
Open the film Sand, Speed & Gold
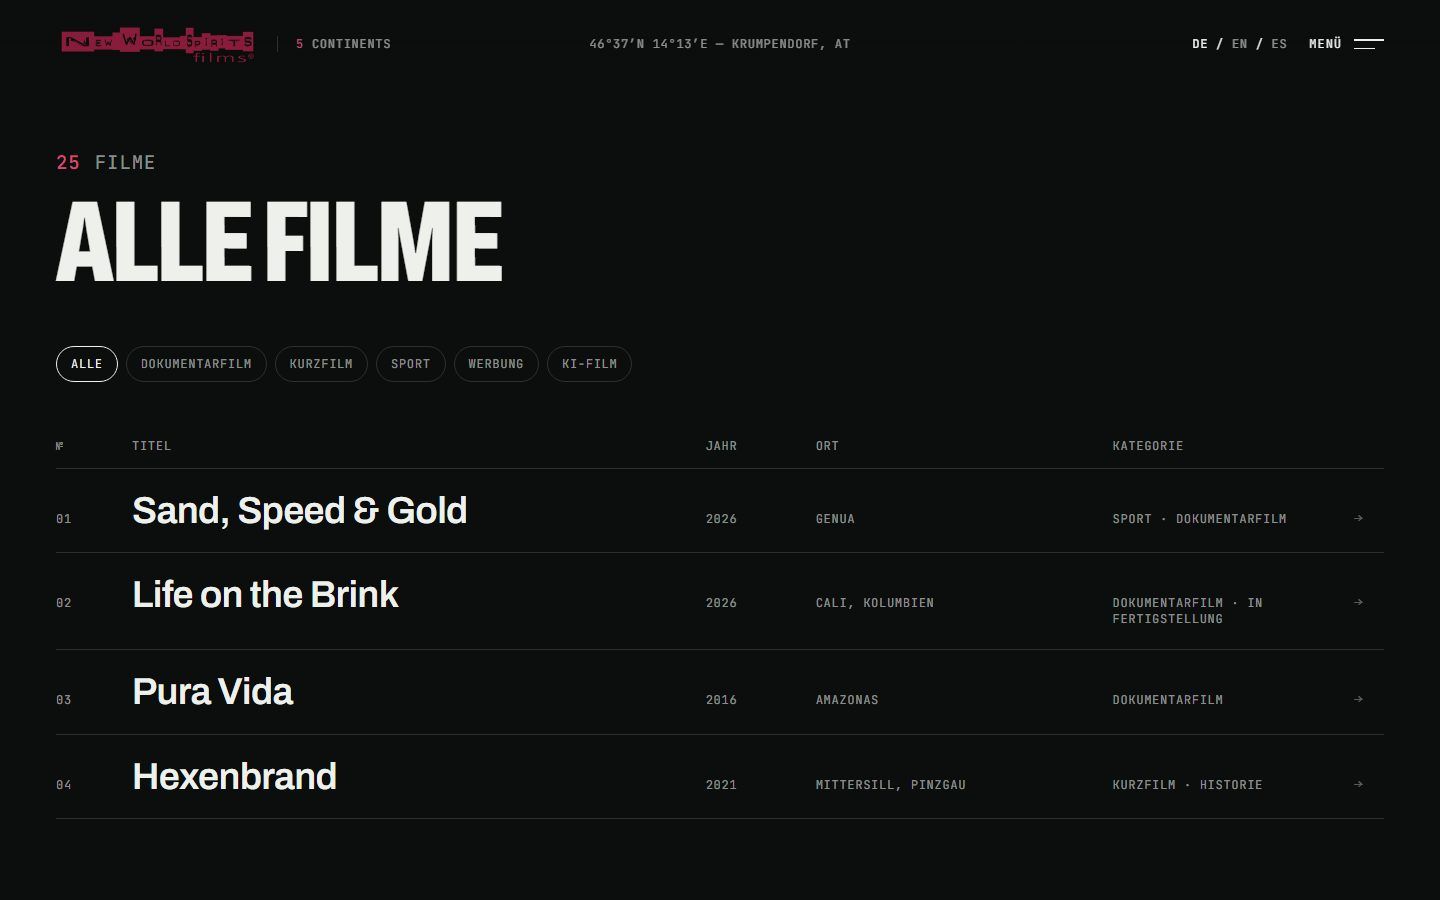tap(300, 511)
